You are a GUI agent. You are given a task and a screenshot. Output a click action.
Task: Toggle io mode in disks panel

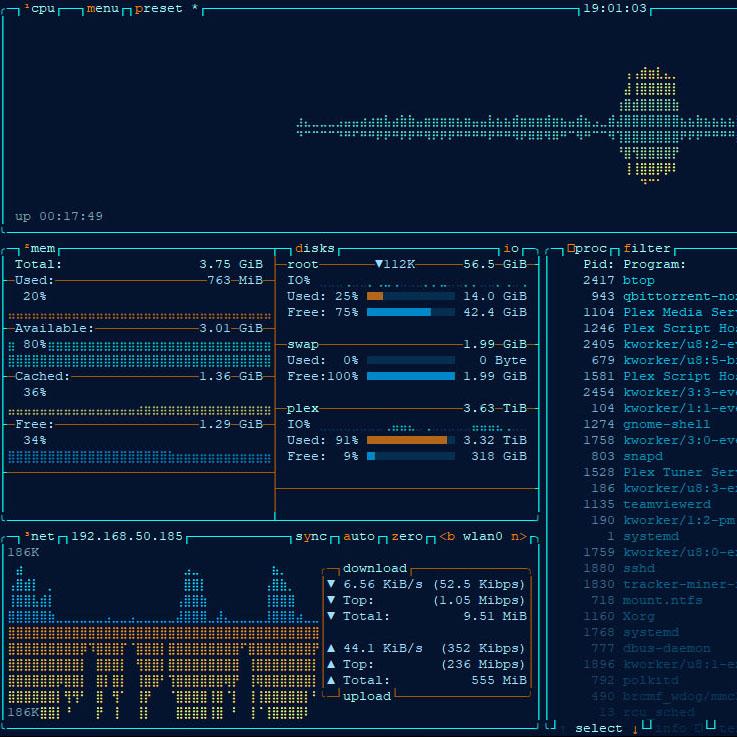pos(511,248)
